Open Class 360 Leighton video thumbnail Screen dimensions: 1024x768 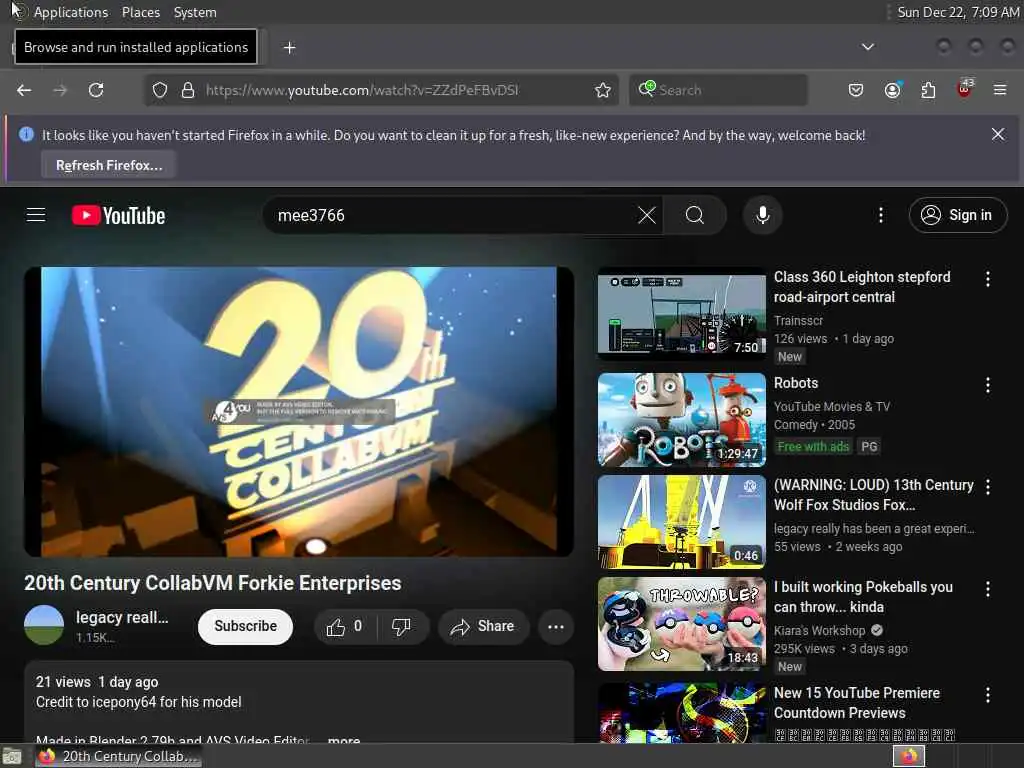(x=682, y=313)
